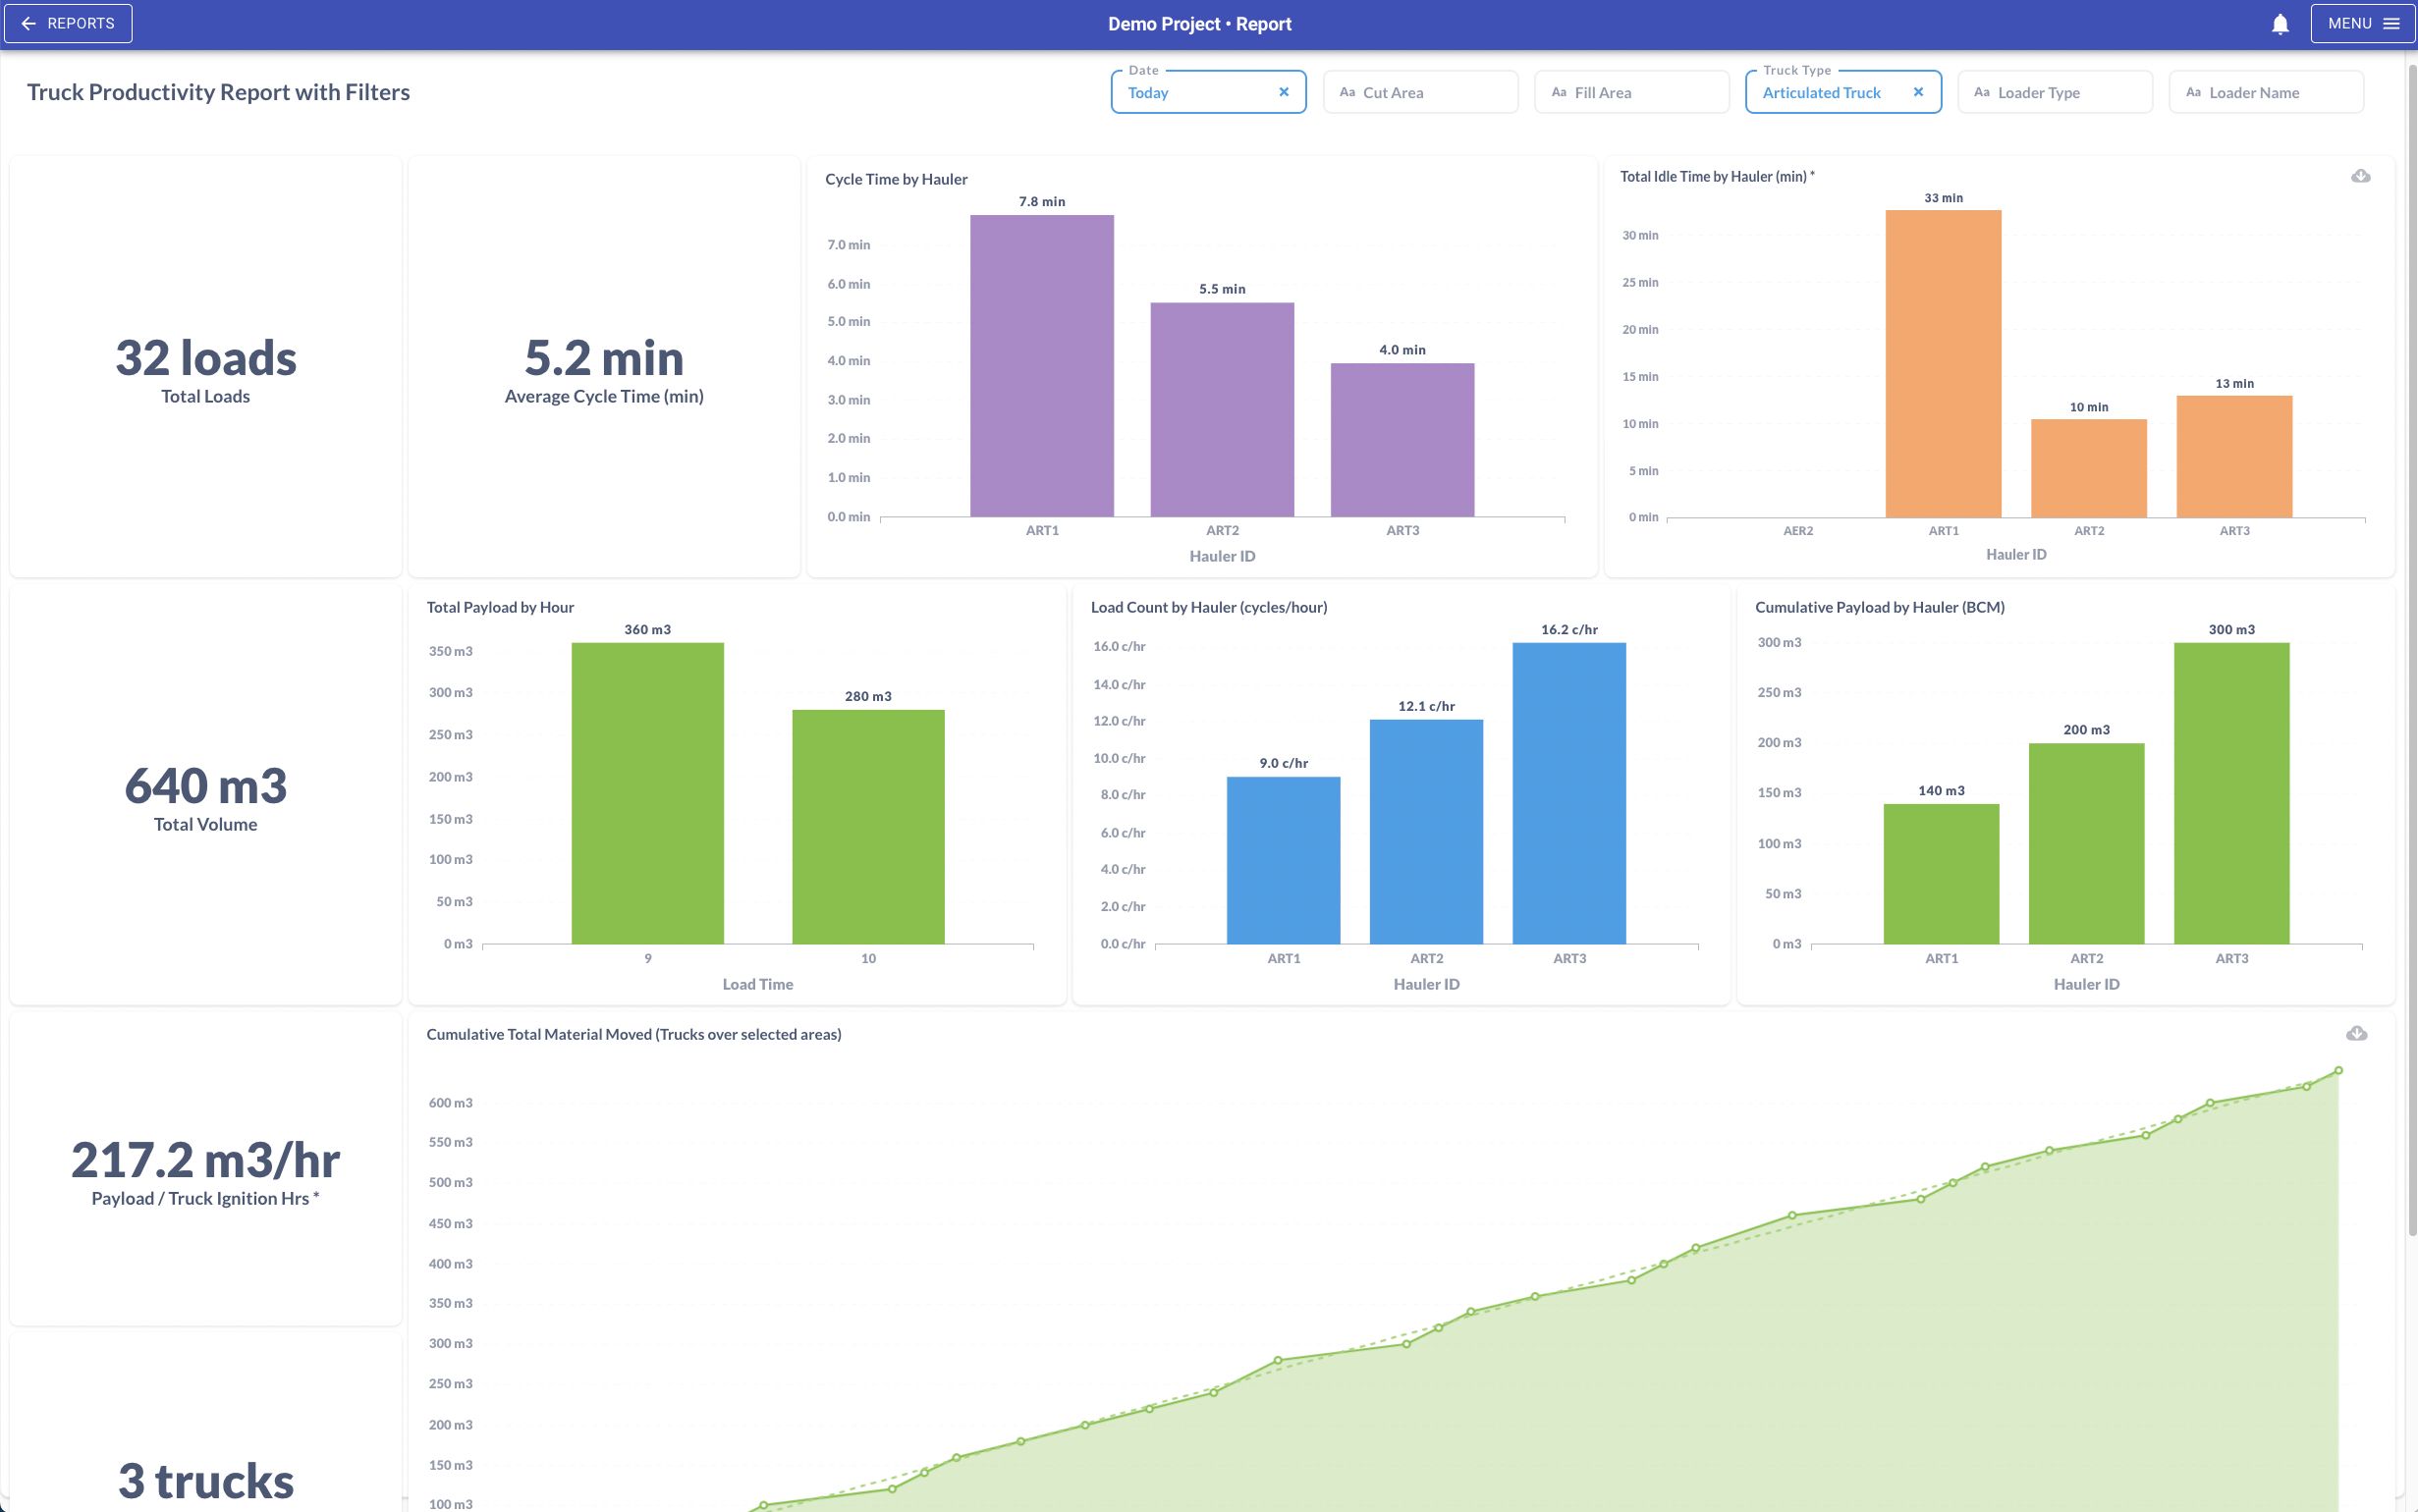Click the Cycle Time by Hauler title
Viewport: 2418px width, 1512px height.
click(x=896, y=179)
